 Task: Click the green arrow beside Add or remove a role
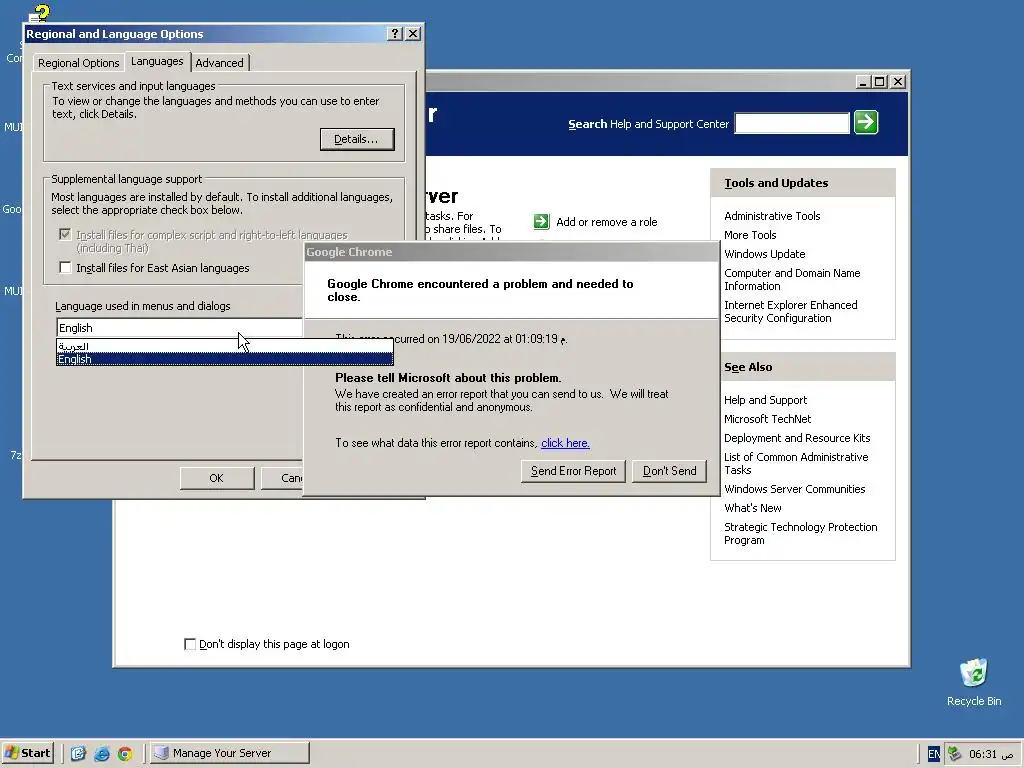point(541,222)
